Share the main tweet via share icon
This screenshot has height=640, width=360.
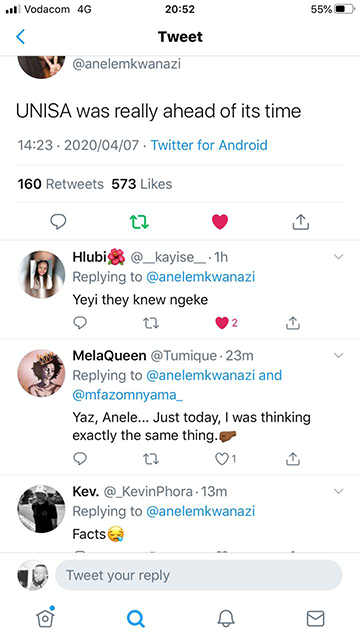click(x=301, y=222)
